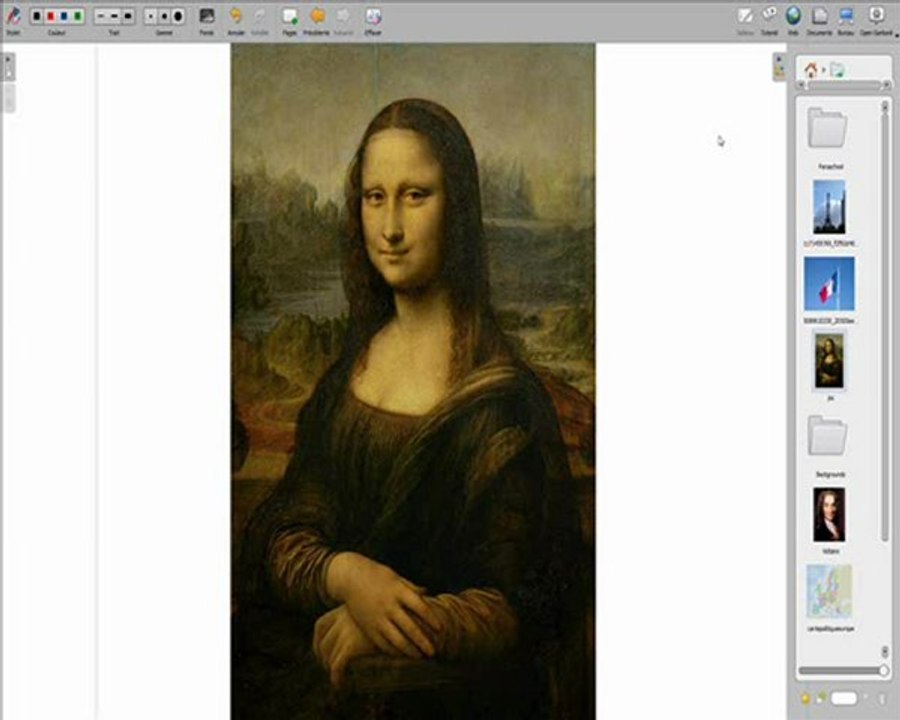900x720 pixels.
Task: Select the Europe map thumbnail
Action: (829, 591)
